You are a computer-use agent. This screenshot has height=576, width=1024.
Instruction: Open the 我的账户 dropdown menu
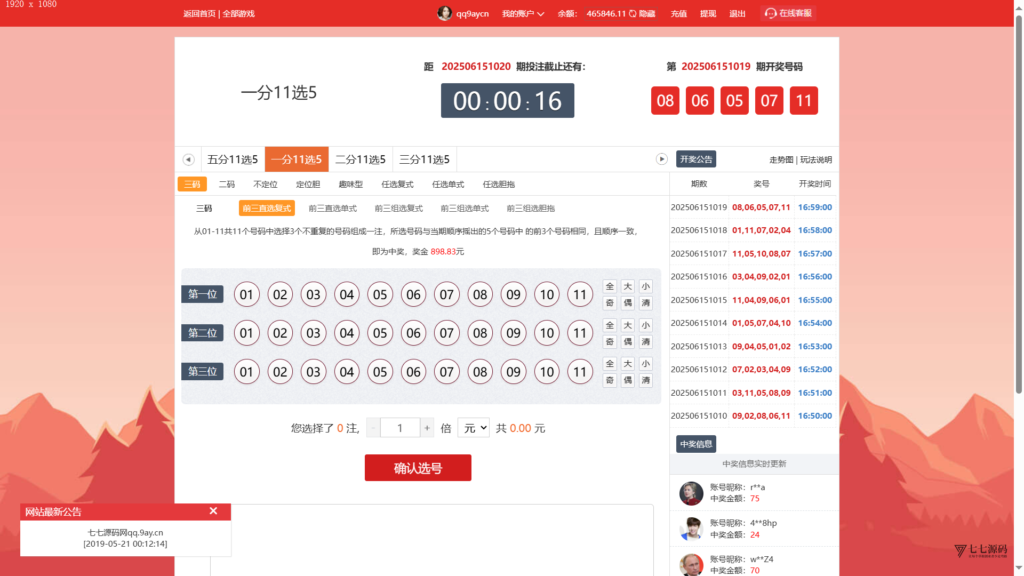coord(522,13)
